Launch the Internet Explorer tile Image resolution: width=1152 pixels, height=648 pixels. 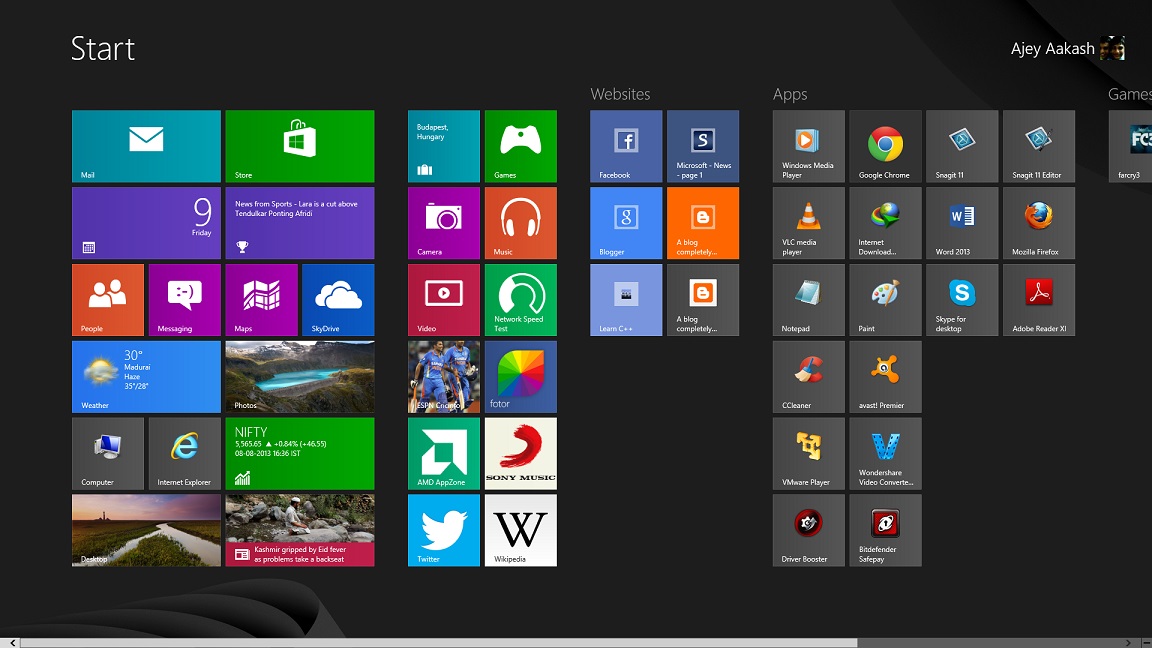184,453
